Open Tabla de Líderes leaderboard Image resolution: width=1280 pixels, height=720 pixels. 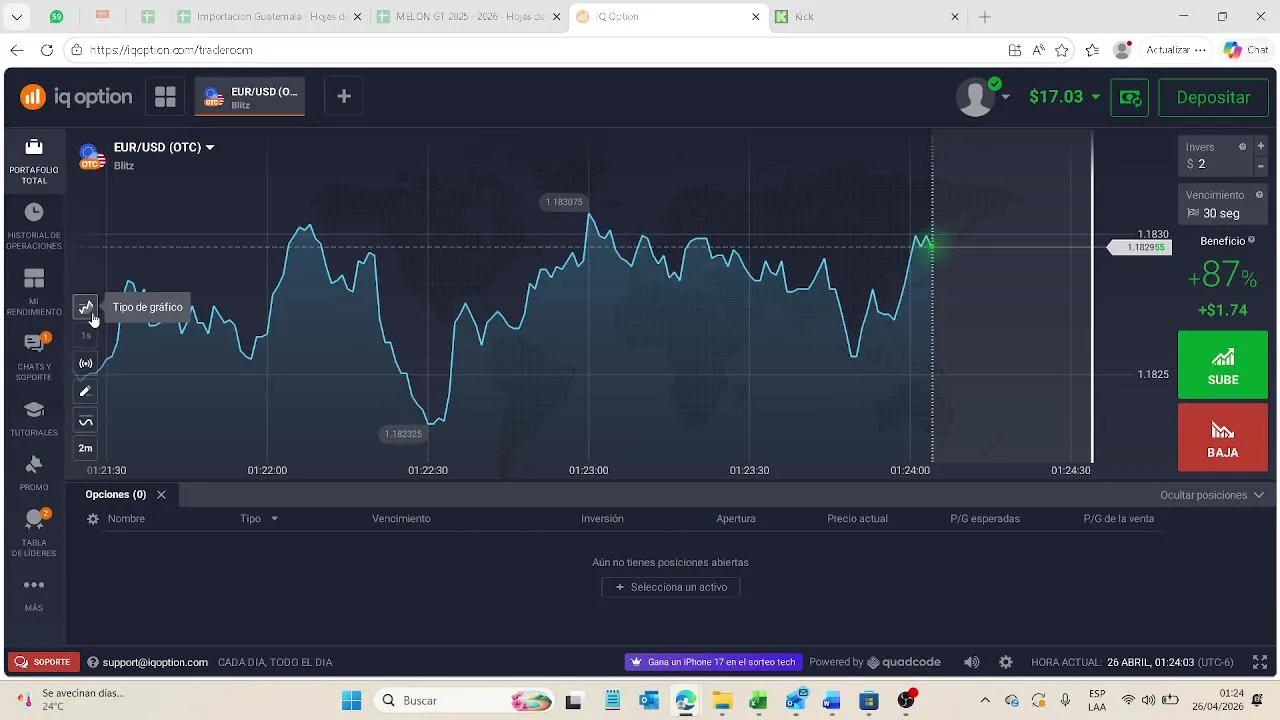coord(34,533)
